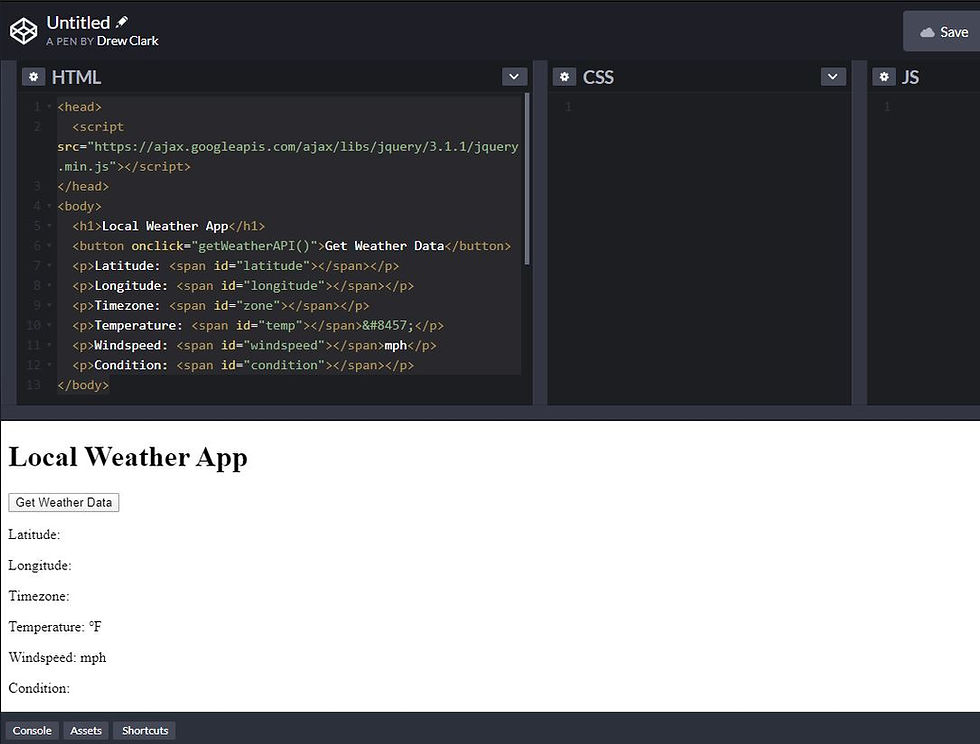Fold the Latitude paragraph line 7 arrow
The height and width of the screenshot is (744, 980).
click(x=49, y=266)
